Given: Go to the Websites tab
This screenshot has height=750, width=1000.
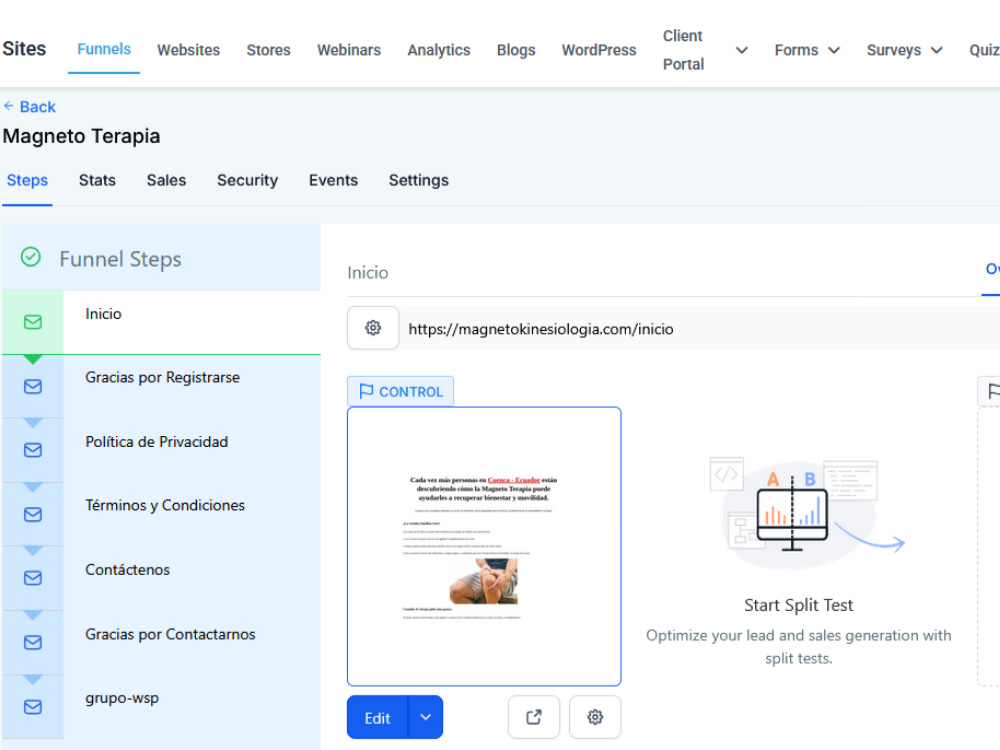Looking at the screenshot, I should (188, 50).
